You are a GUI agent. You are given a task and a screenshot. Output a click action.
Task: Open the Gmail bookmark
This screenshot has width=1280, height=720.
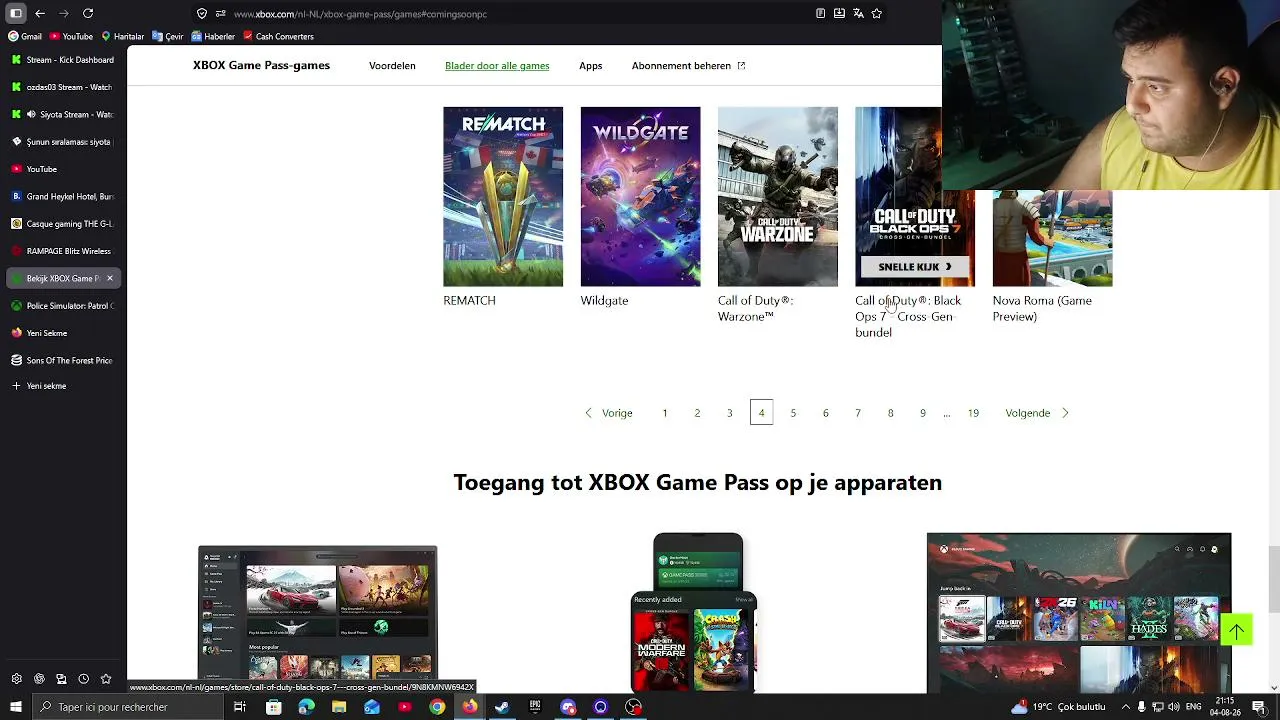[25, 37]
